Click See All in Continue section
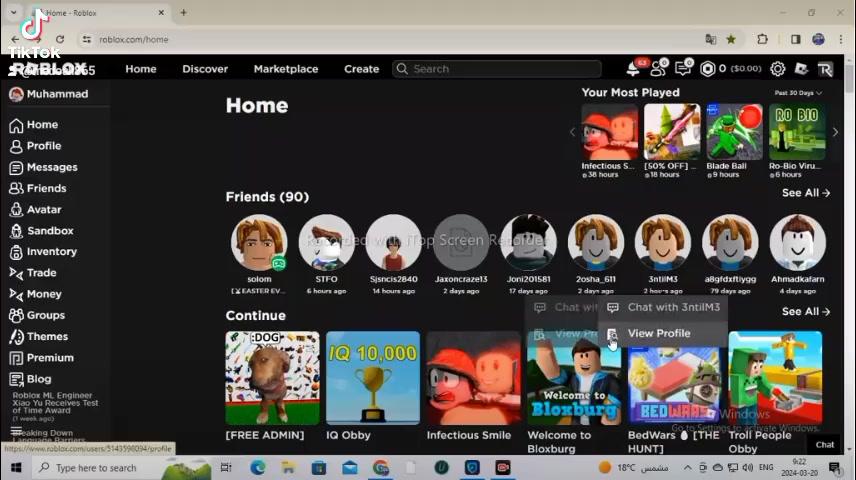This screenshot has width=856, height=480. coord(805,312)
